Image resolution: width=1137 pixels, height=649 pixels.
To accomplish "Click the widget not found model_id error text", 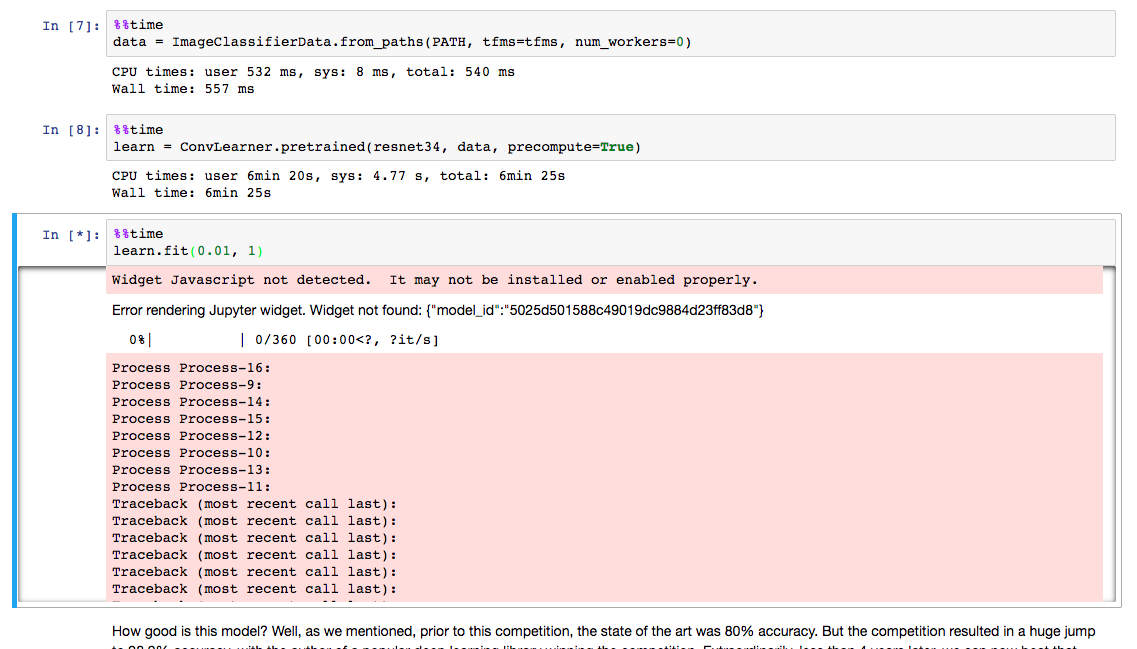I will [x=438, y=311].
